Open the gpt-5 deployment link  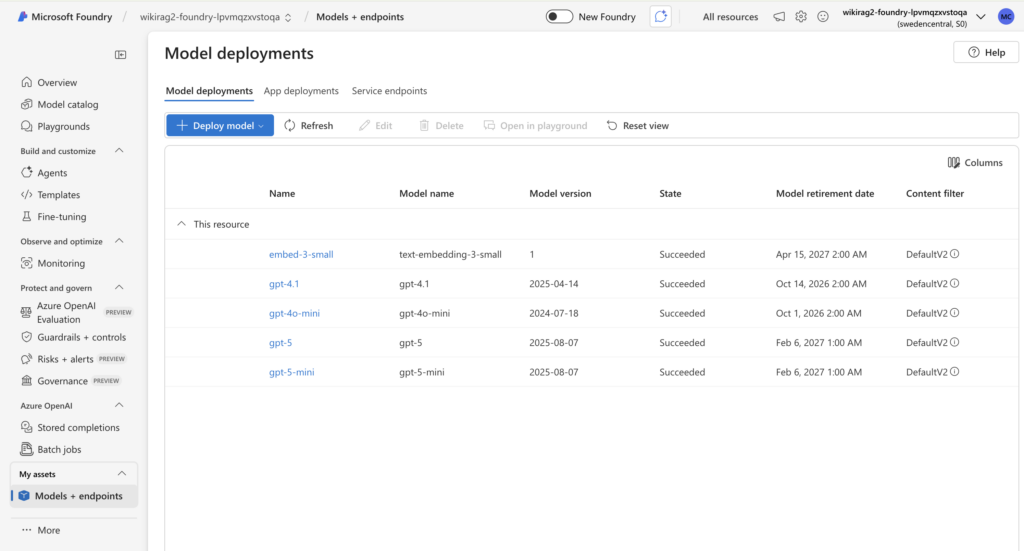pyautogui.click(x=281, y=342)
